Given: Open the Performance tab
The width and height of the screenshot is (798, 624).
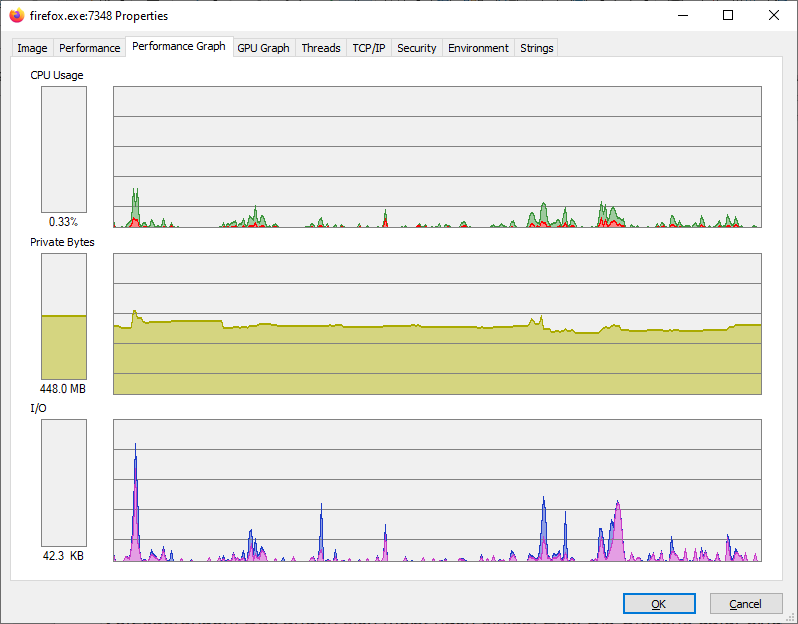Looking at the screenshot, I should (90, 48).
